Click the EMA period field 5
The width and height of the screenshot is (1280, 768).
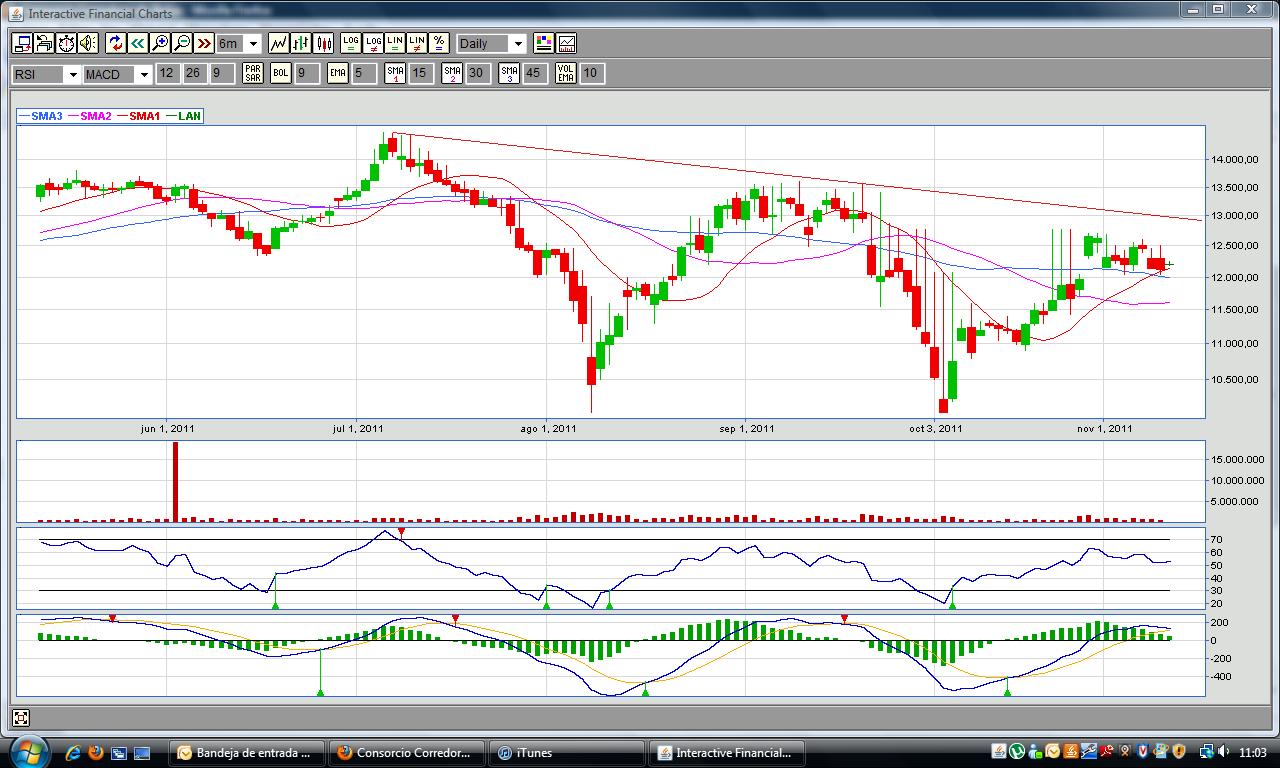[x=364, y=73]
